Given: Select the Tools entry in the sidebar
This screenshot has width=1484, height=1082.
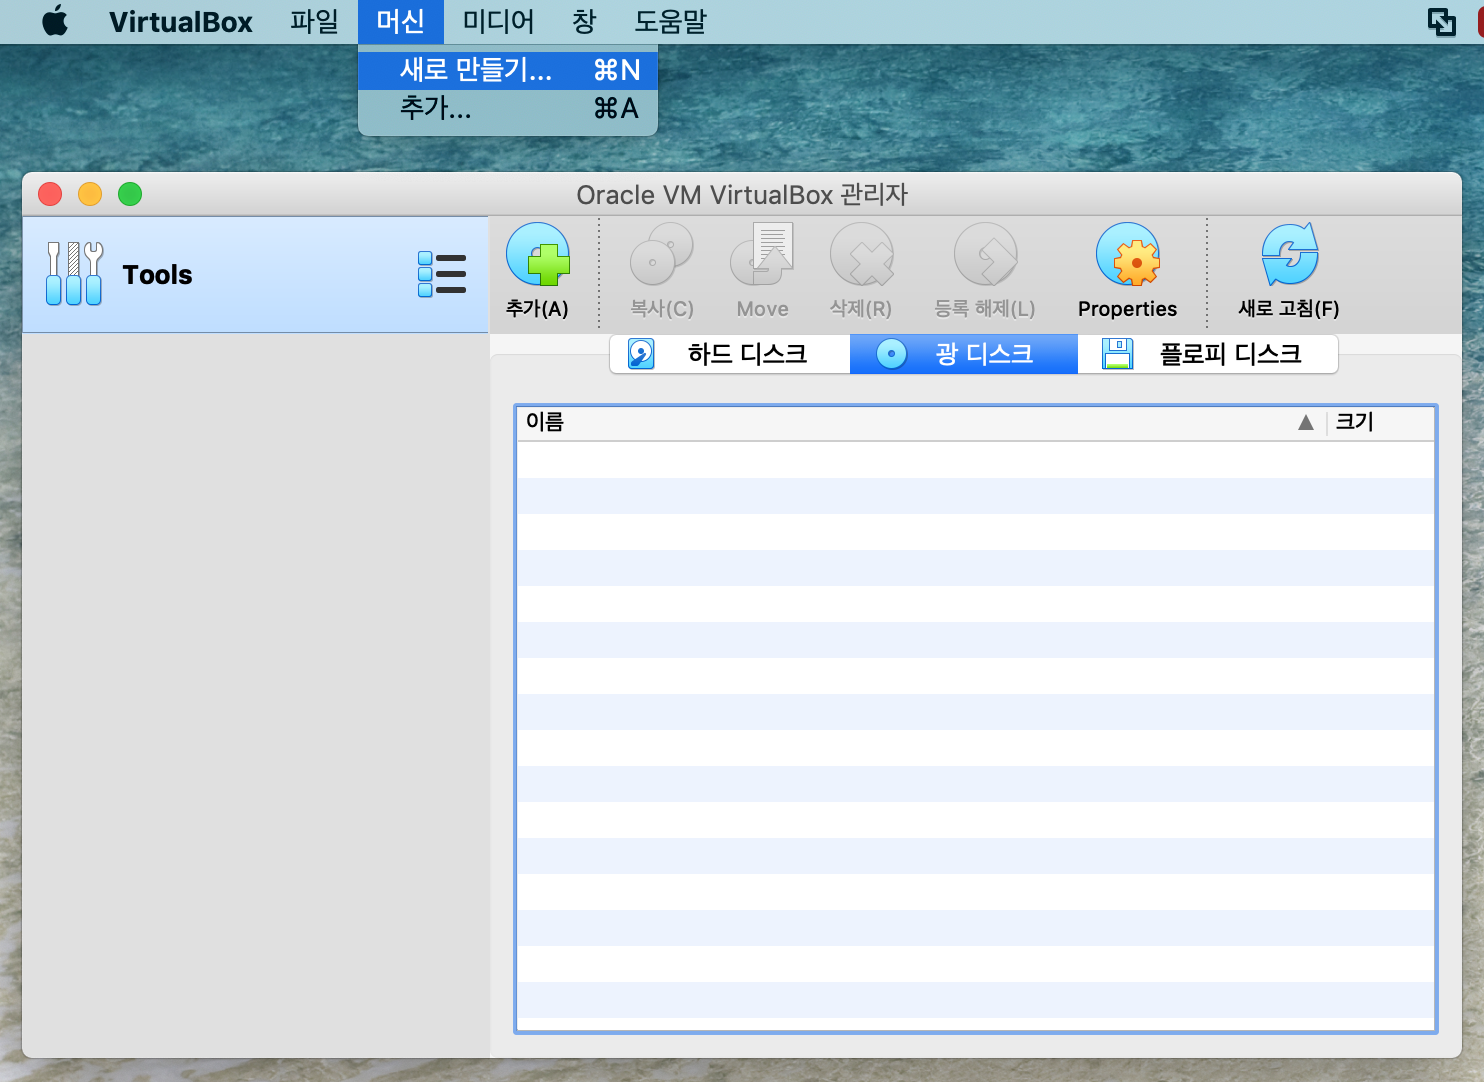Looking at the screenshot, I should pos(255,274).
